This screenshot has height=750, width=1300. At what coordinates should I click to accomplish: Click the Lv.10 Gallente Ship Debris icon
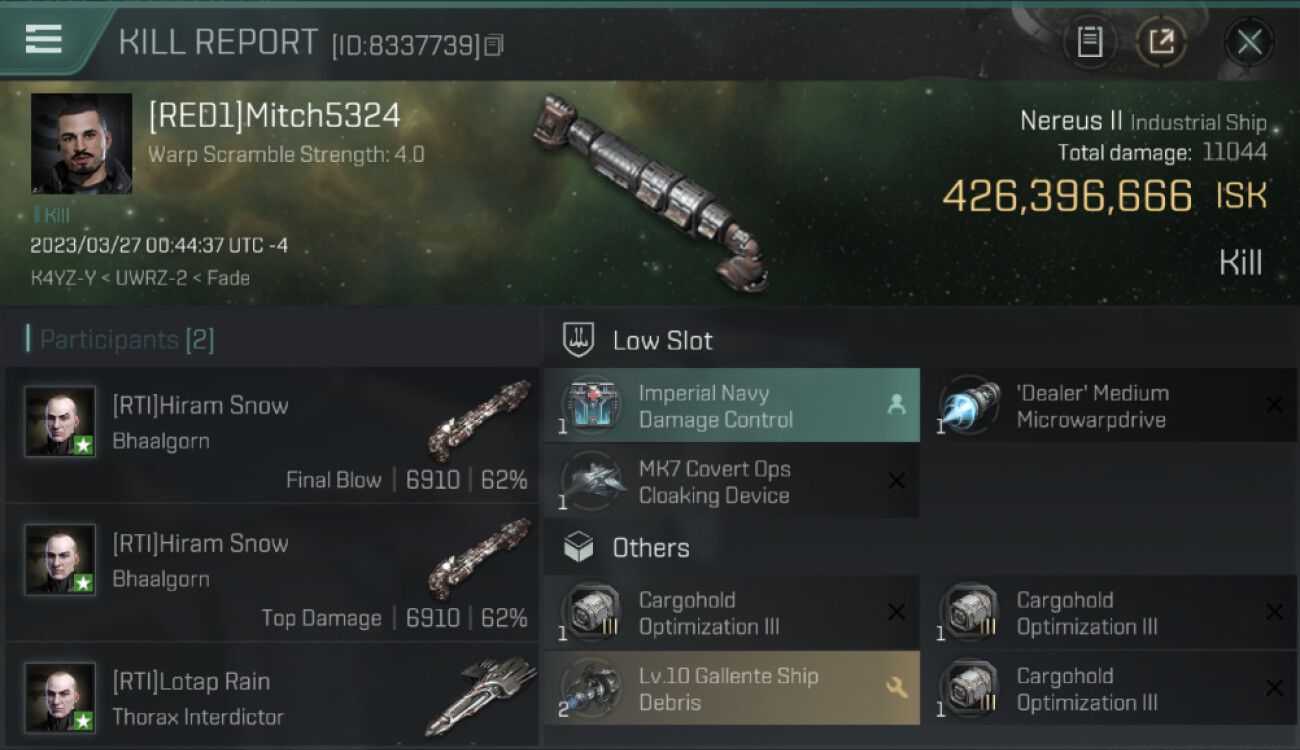coord(593,689)
